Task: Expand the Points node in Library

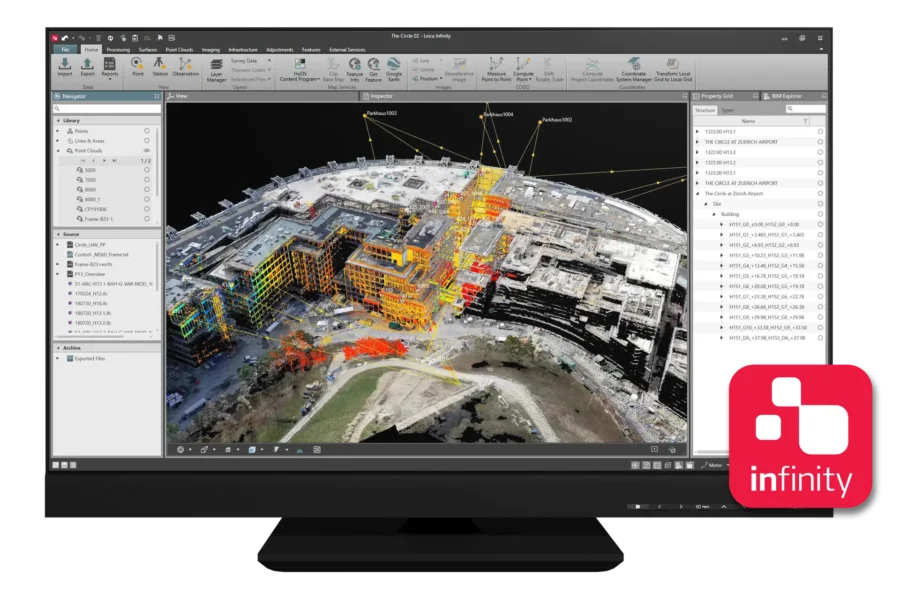Action: (57, 131)
